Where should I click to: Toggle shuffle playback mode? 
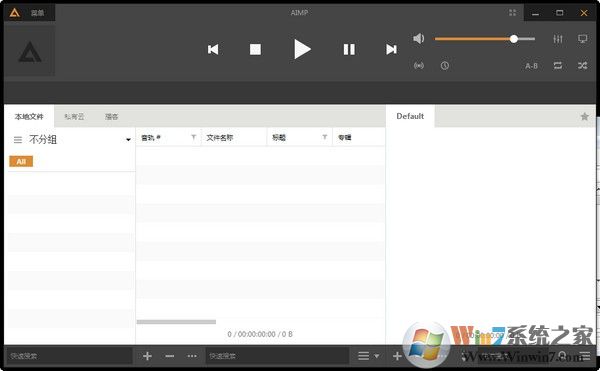click(582, 66)
